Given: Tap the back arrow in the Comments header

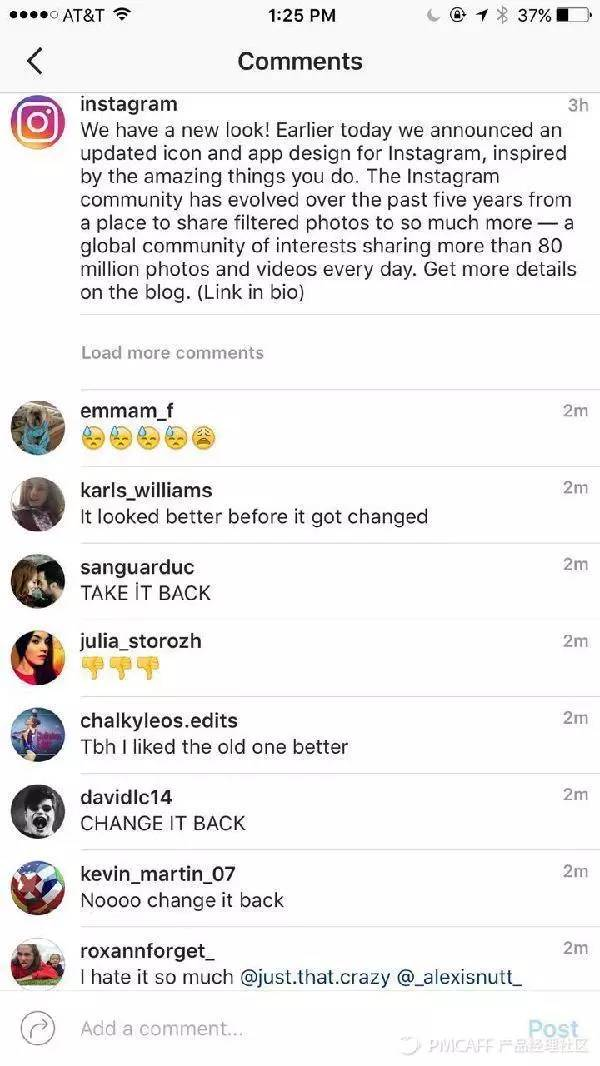Looking at the screenshot, I should (35, 61).
